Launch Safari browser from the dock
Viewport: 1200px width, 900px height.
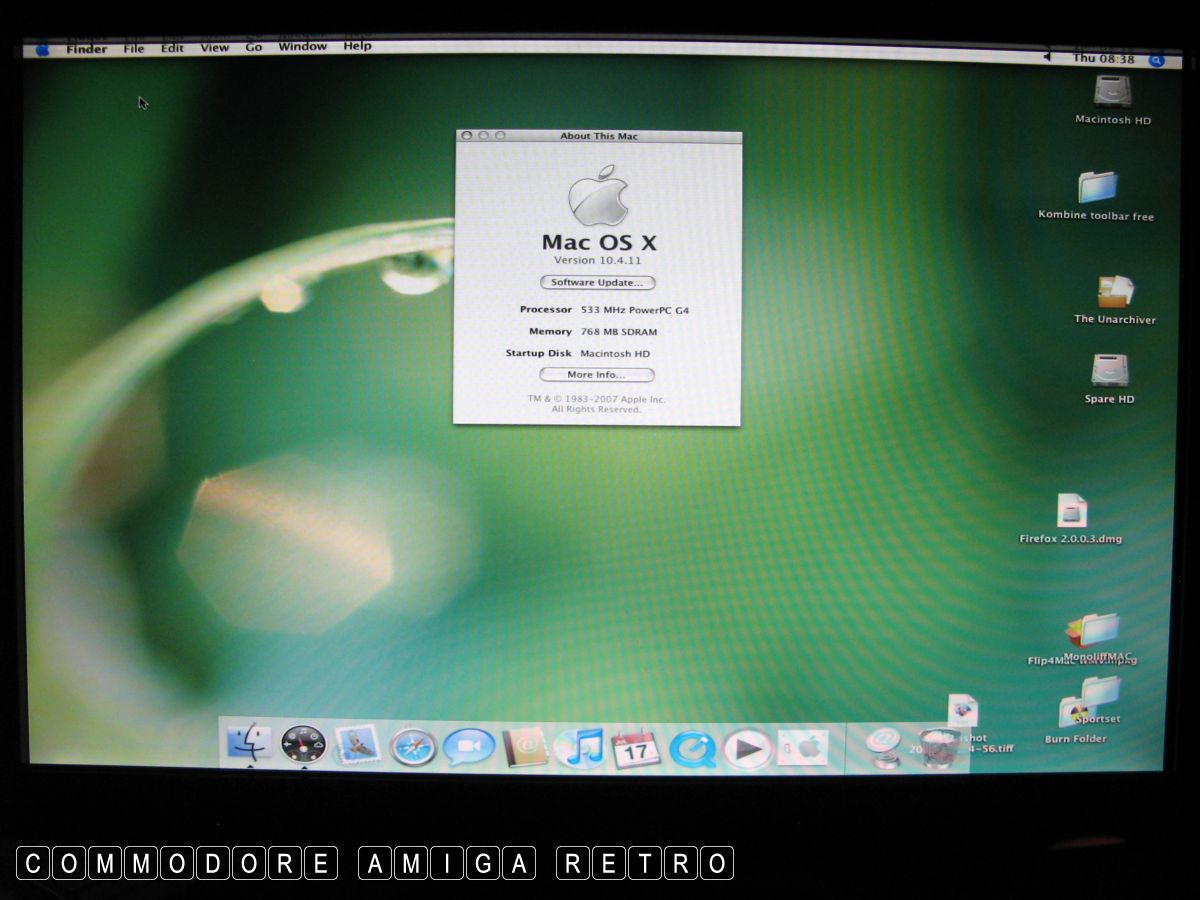pyautogui.click(x=413, y=746)
